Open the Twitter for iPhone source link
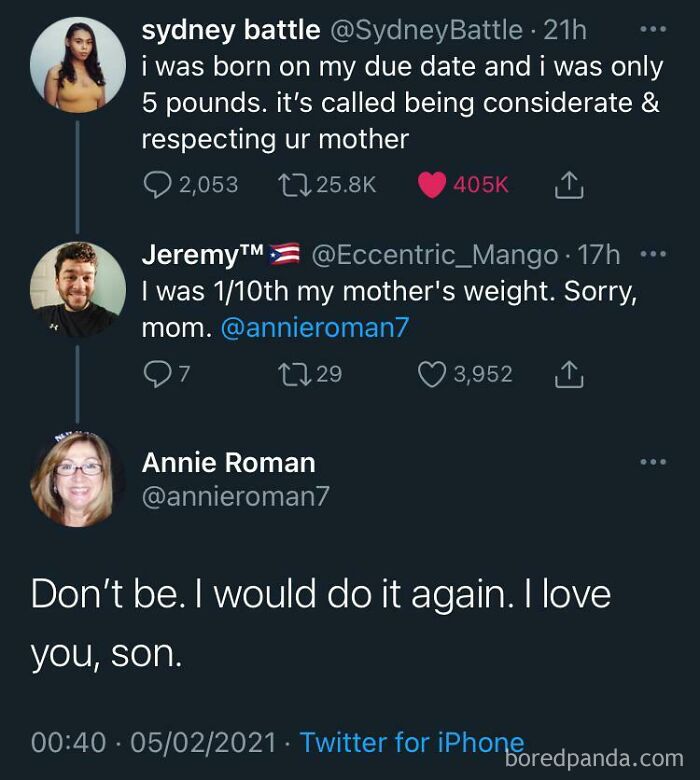This screenshot has height=780, width=700. pyautogui.click(x=412, y=743)
